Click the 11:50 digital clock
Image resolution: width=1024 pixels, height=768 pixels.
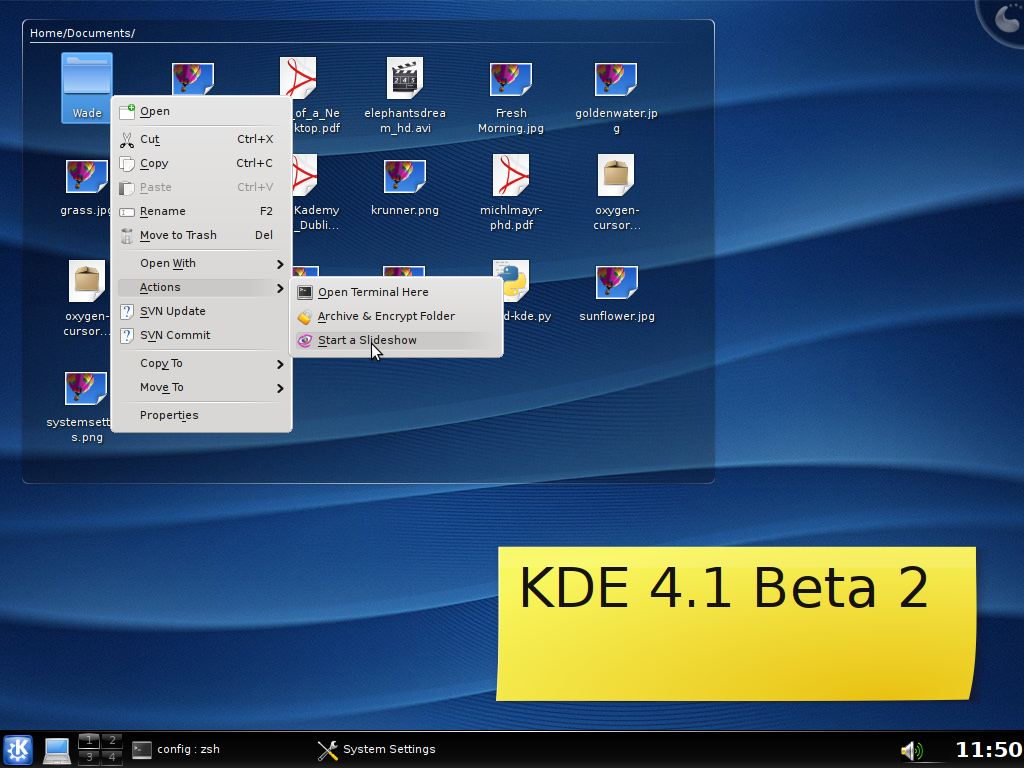point(989,750)
